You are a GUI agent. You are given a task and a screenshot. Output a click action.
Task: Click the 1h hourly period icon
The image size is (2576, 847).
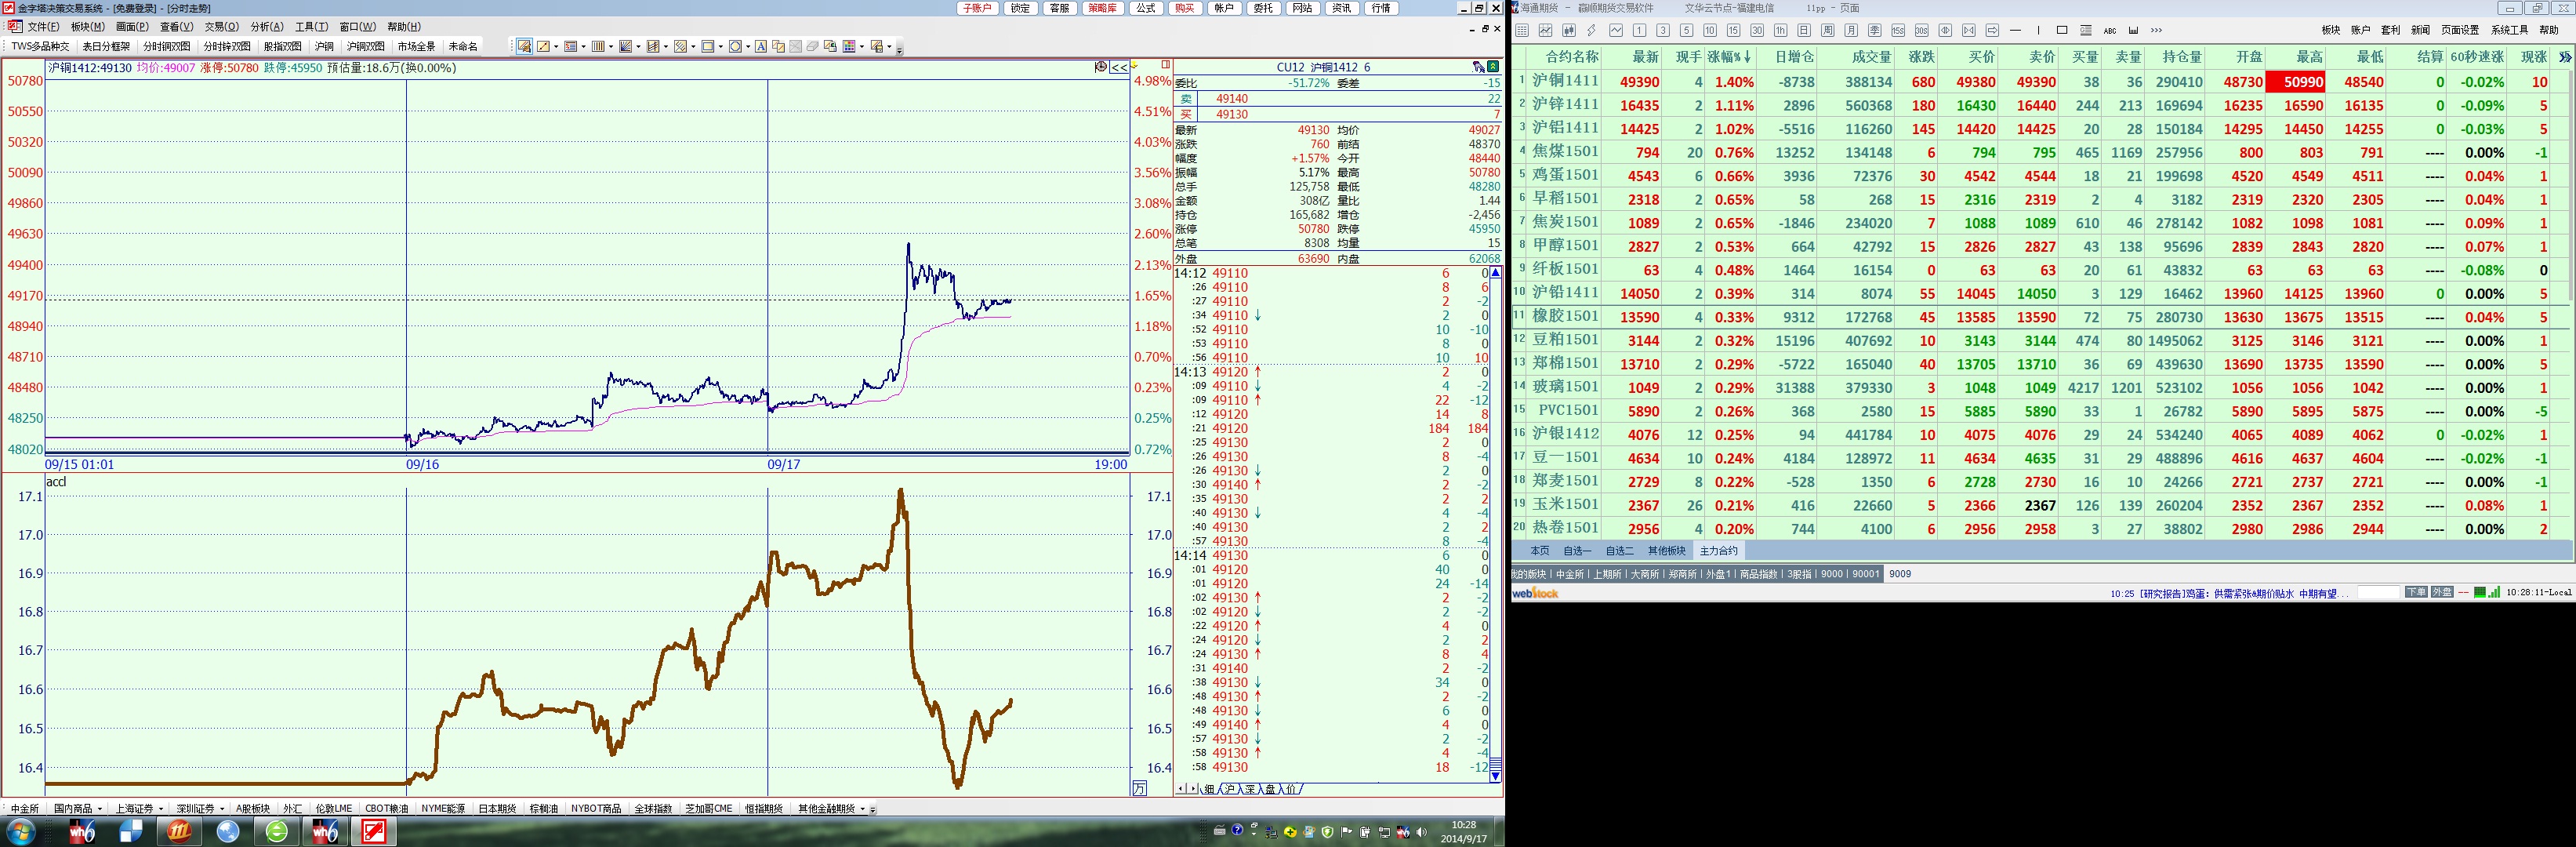click(1781, 30)
